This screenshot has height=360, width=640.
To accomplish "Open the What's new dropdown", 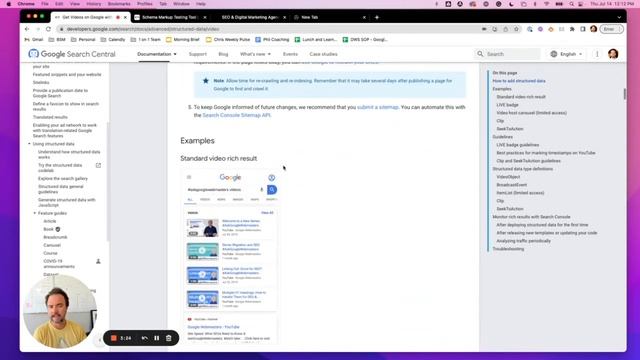I will [x=255, y=54].
